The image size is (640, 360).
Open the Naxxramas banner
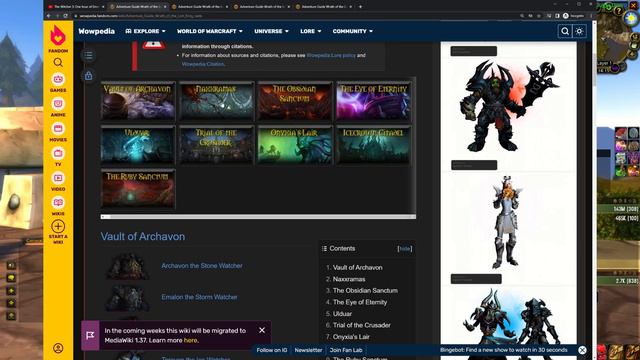point(216,101)
